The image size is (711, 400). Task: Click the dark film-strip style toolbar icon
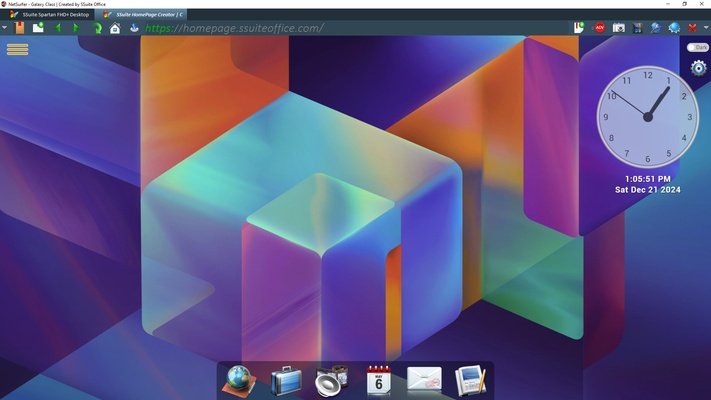638,28
